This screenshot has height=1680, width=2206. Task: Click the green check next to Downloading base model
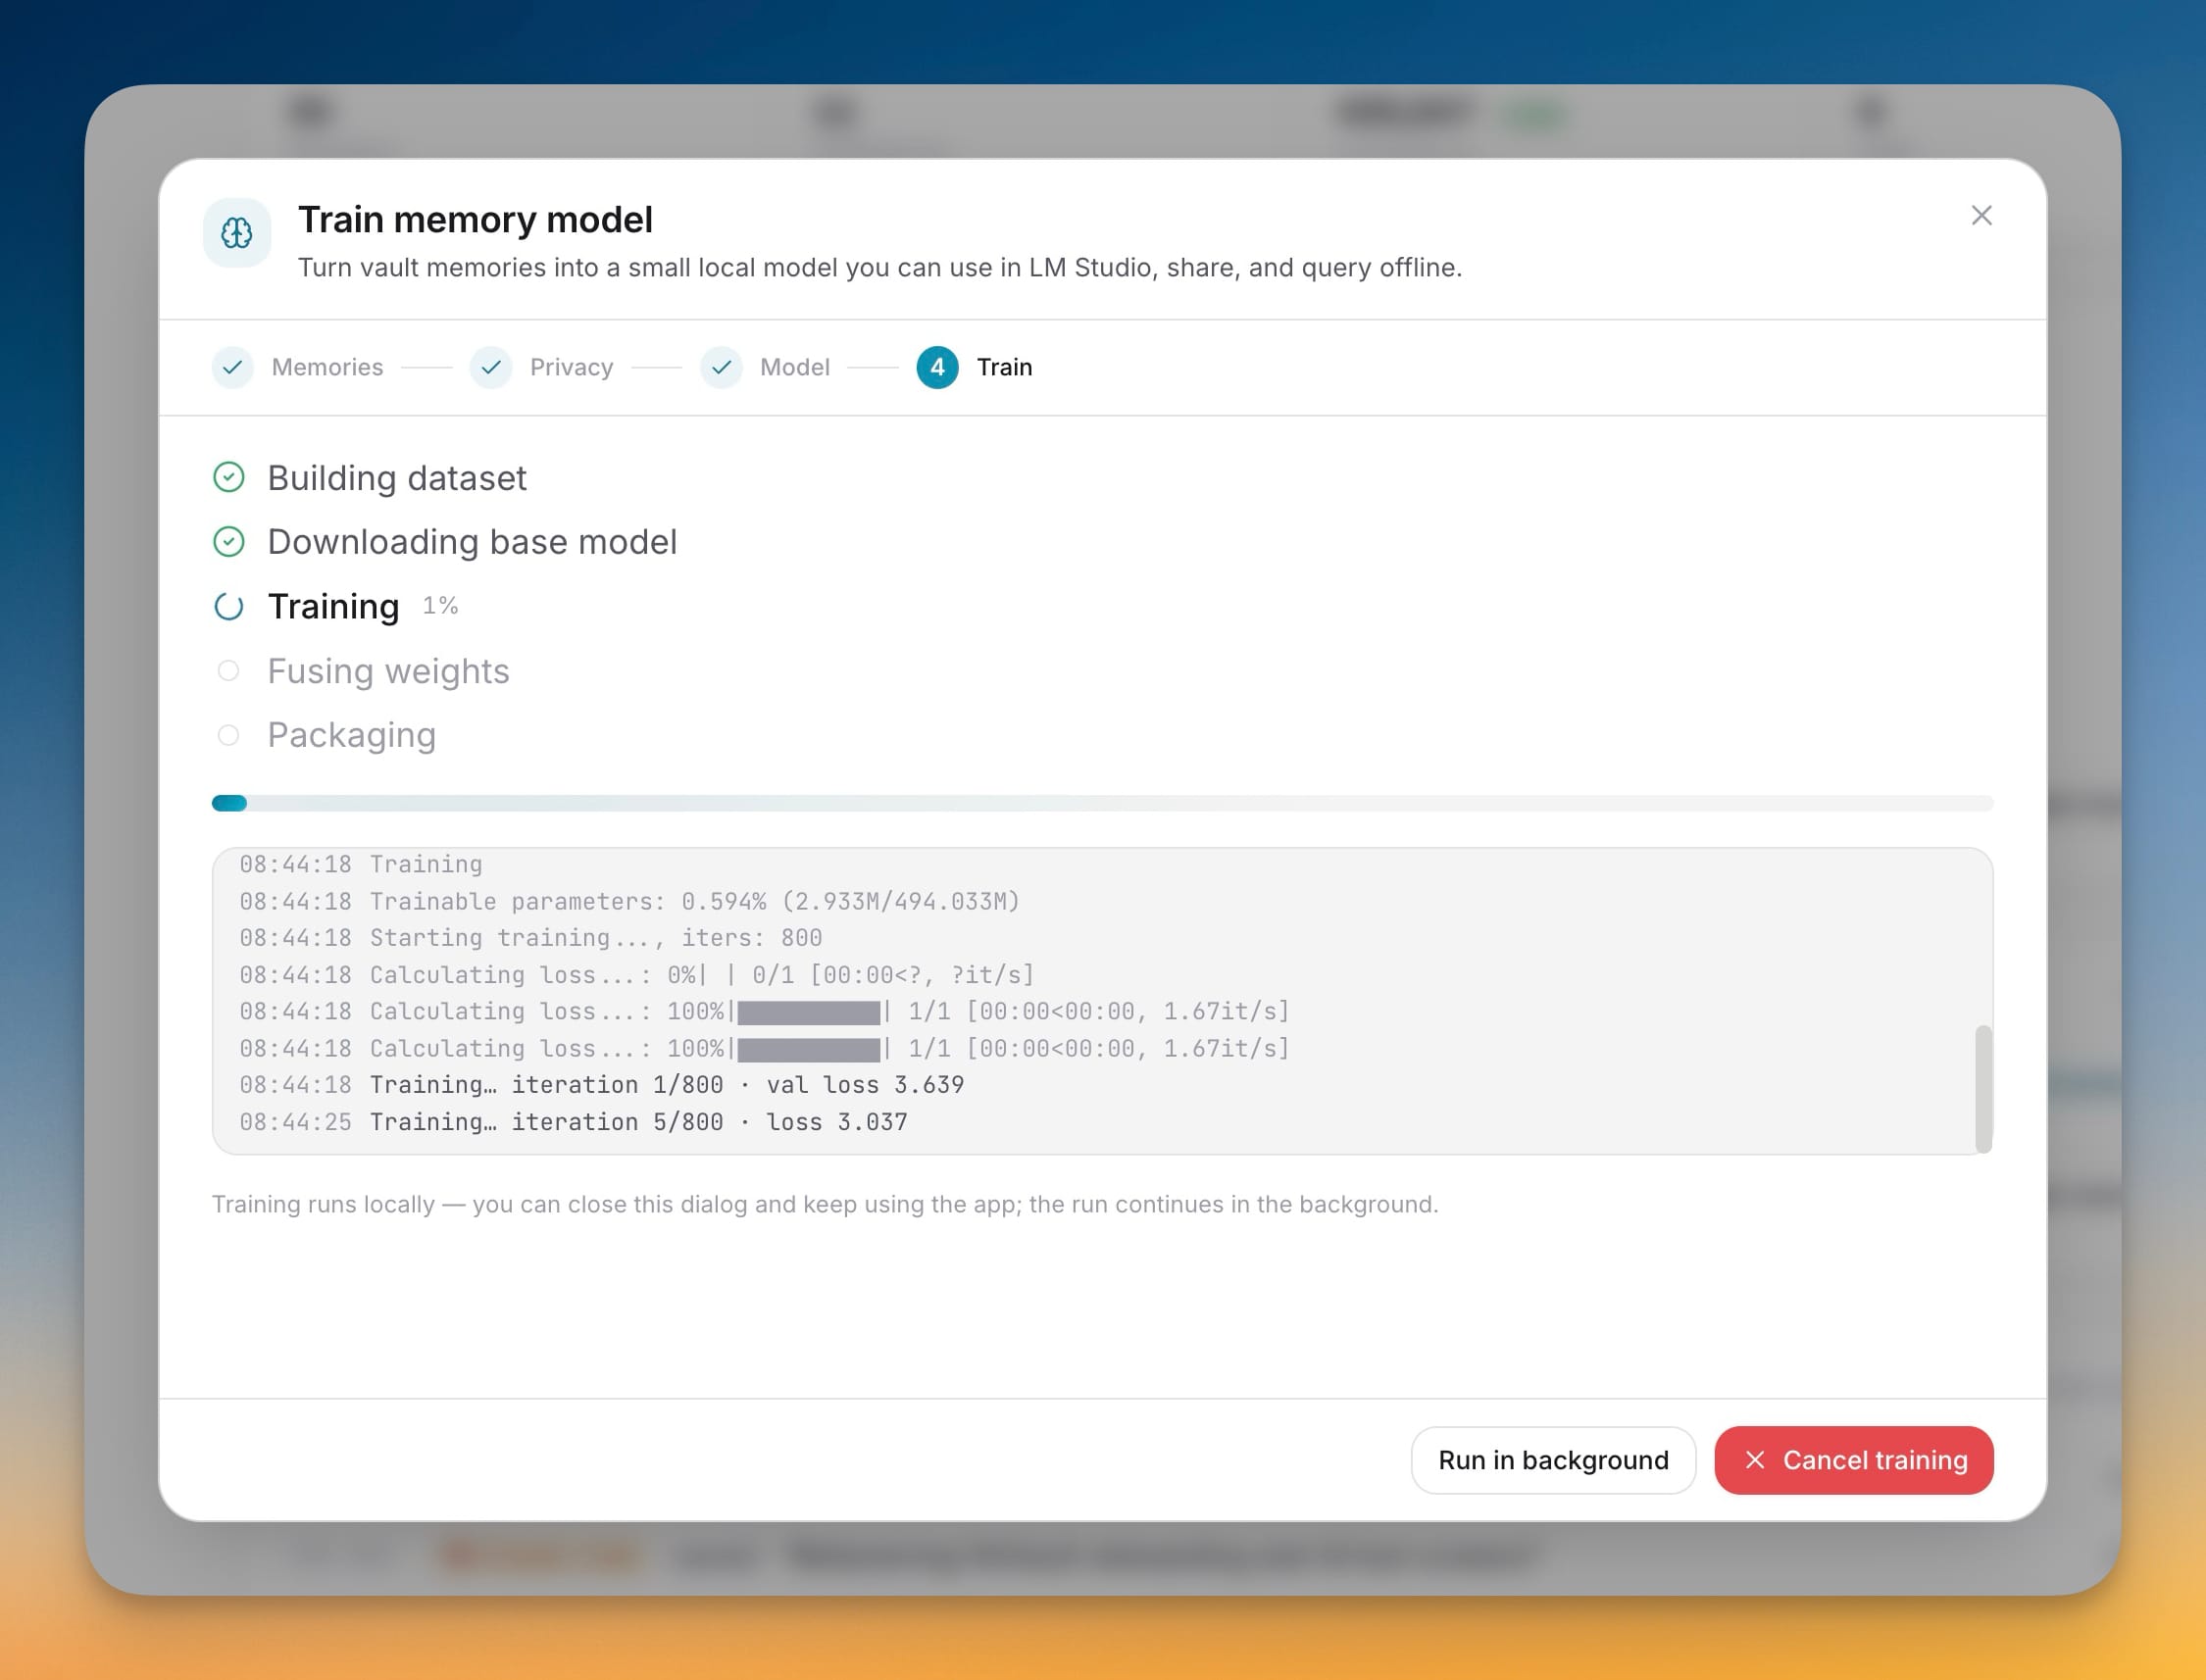click(x=229, y=542)
